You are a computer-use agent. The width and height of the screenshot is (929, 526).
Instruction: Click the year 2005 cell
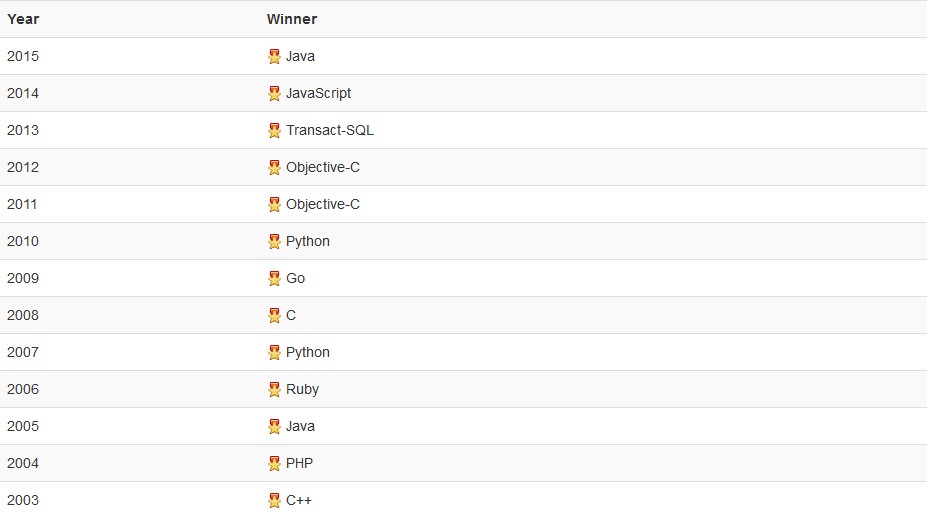click(x=23, y=426)
